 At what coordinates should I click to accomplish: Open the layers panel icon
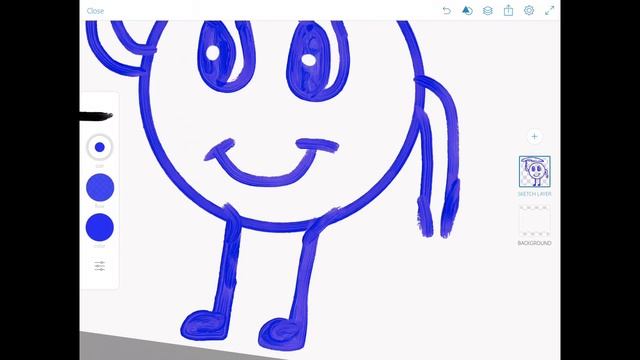pos(487,11)
